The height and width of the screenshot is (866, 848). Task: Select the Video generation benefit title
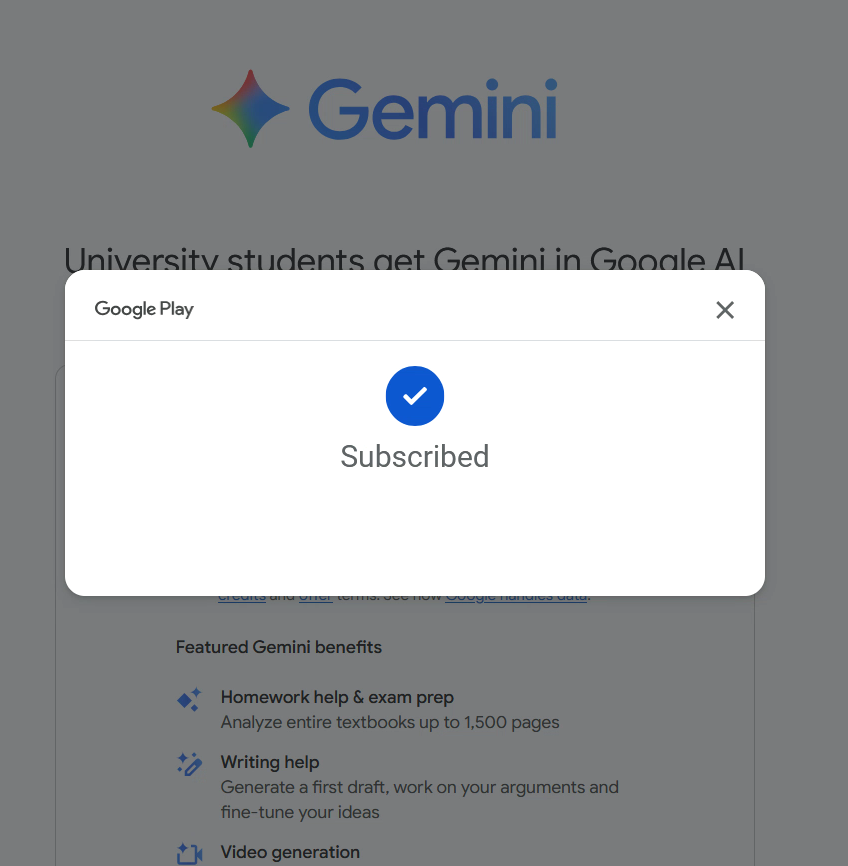[x=290, y=852]
